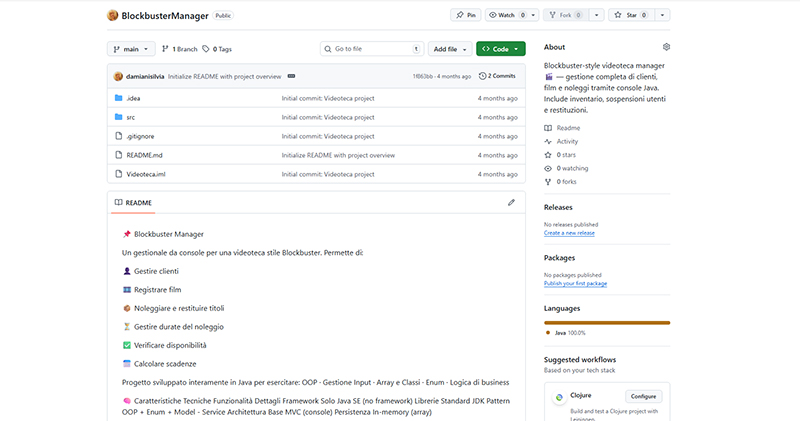View the 0 forks link

point(560,182)
